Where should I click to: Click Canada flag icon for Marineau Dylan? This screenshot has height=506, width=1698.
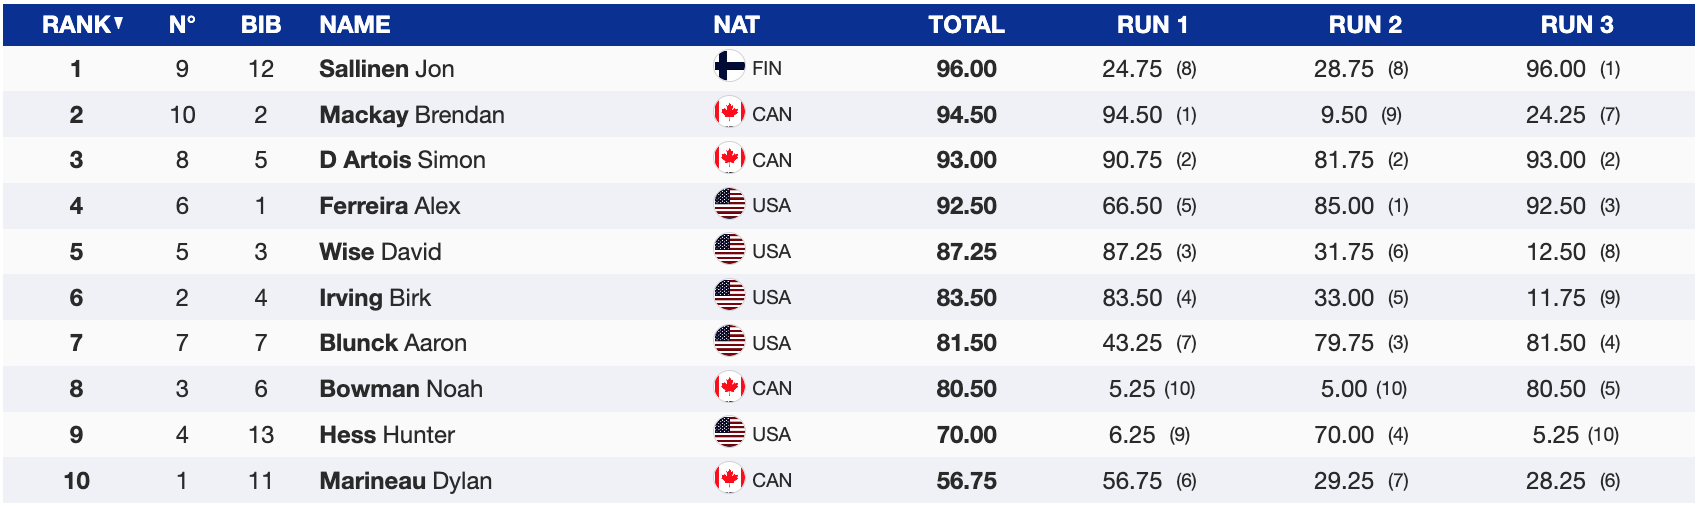click(729, 480)
